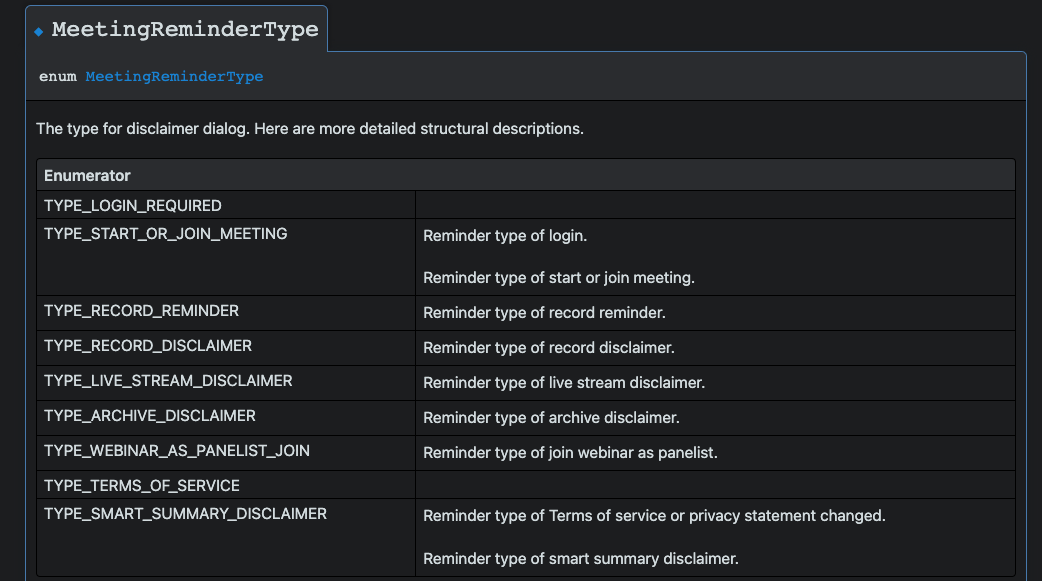Open the blue MeetingReminderType enum link
Image resolution: width=1042 pixels, height=581 pixels.
pyautogui.click(x=174, y=76)
